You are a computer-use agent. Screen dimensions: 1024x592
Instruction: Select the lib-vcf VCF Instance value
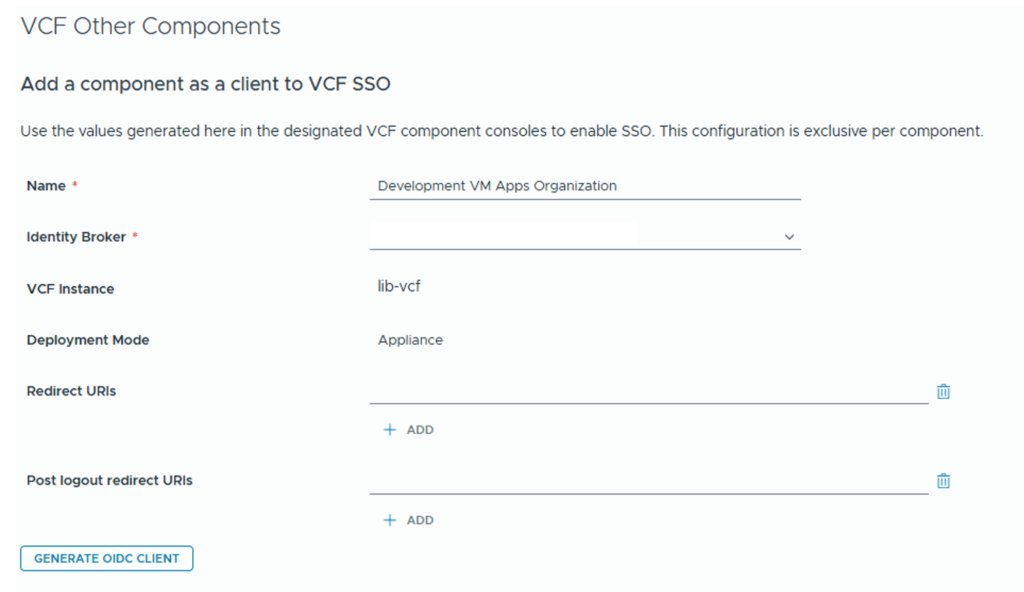[x=400, y=288]
